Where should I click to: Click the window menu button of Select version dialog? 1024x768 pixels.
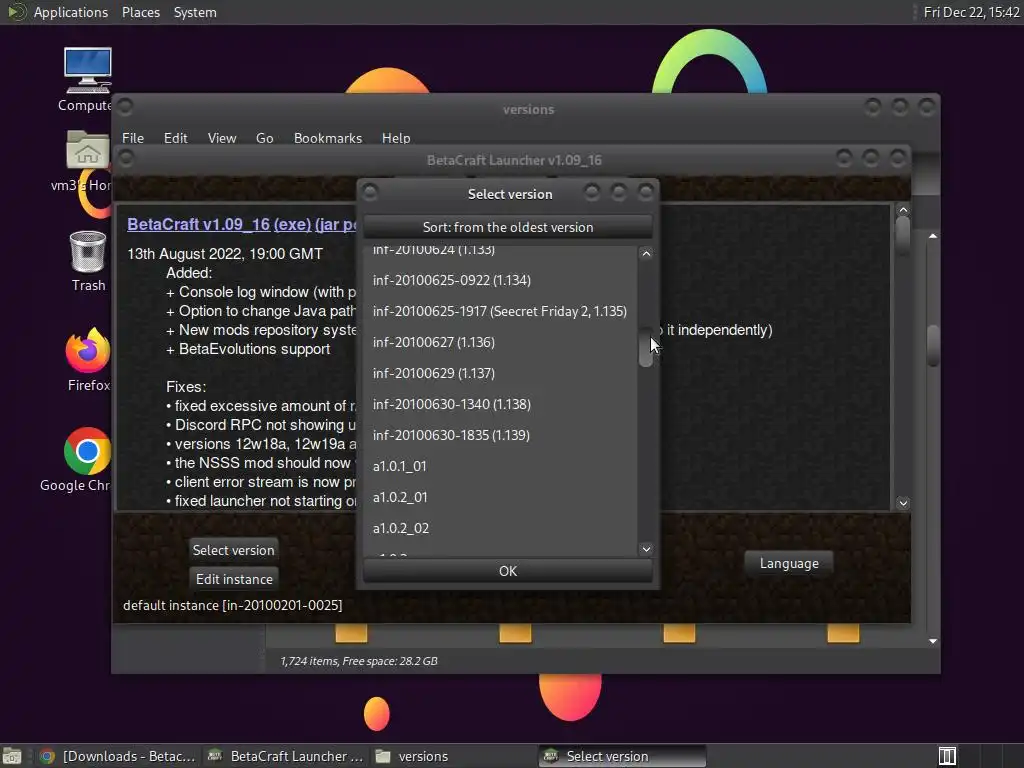tap(370, 192)
